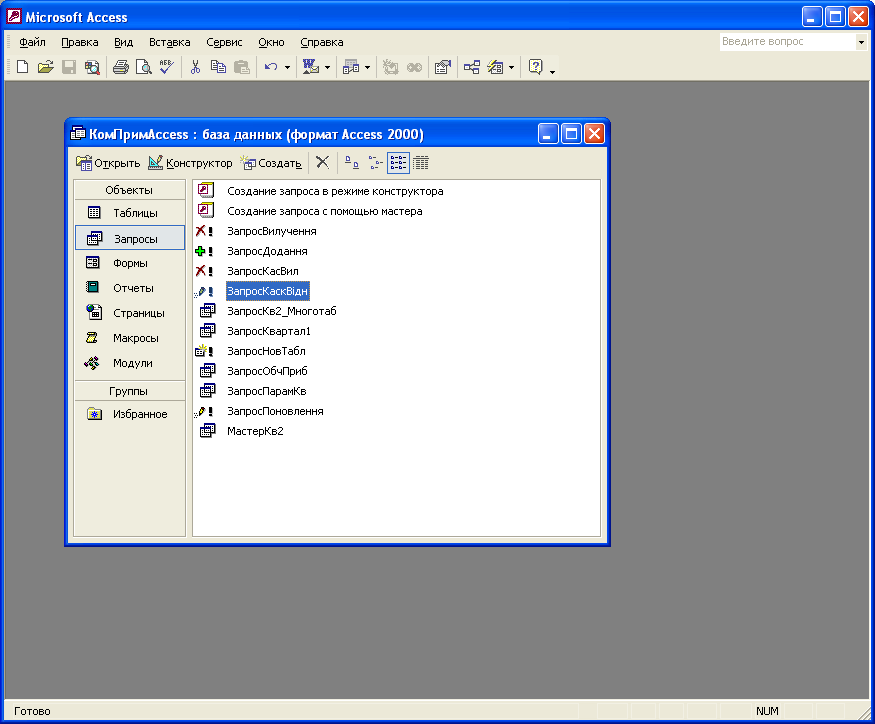Click the grayed Save diskette icon
Image resolution: width=875 pixels, height=724 pixels.
click(69, 68)
